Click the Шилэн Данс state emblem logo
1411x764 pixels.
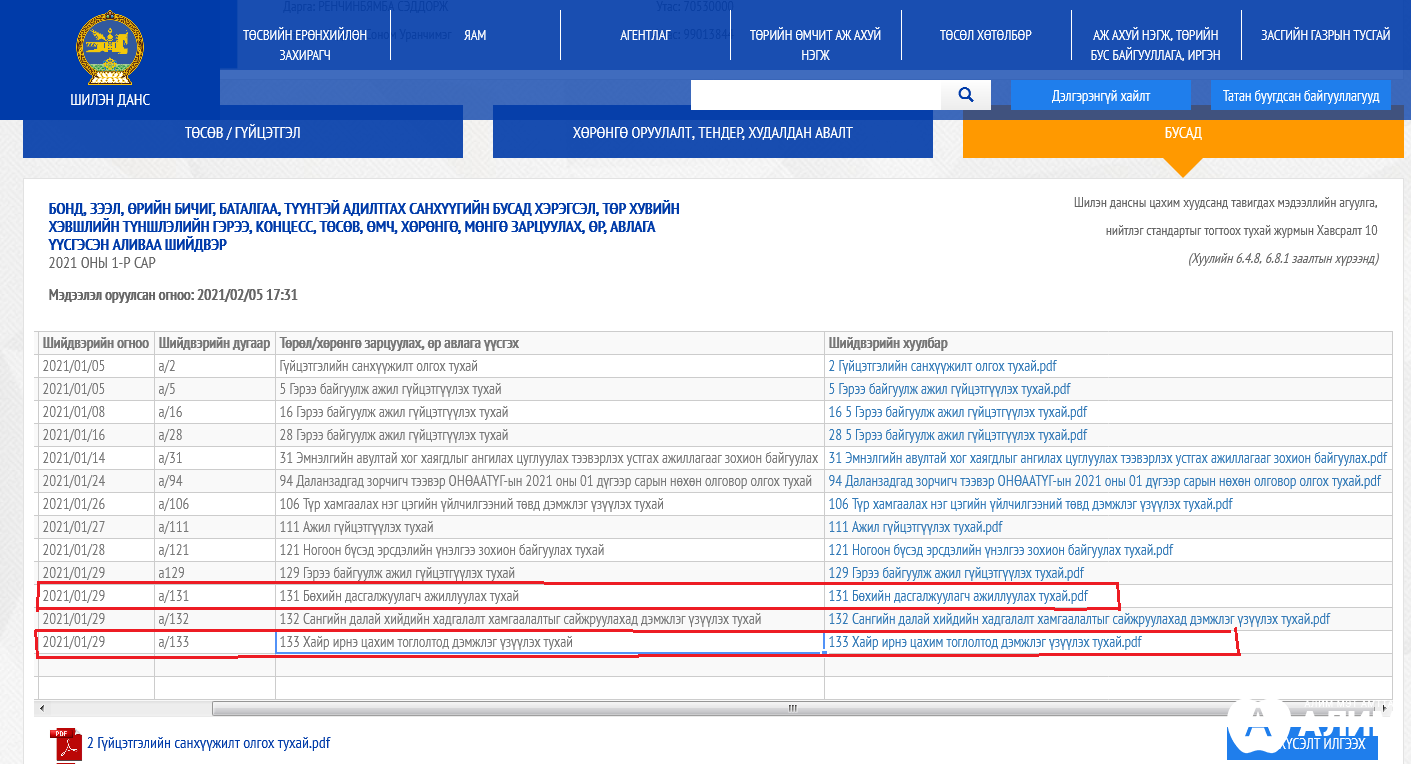[110, 47]
